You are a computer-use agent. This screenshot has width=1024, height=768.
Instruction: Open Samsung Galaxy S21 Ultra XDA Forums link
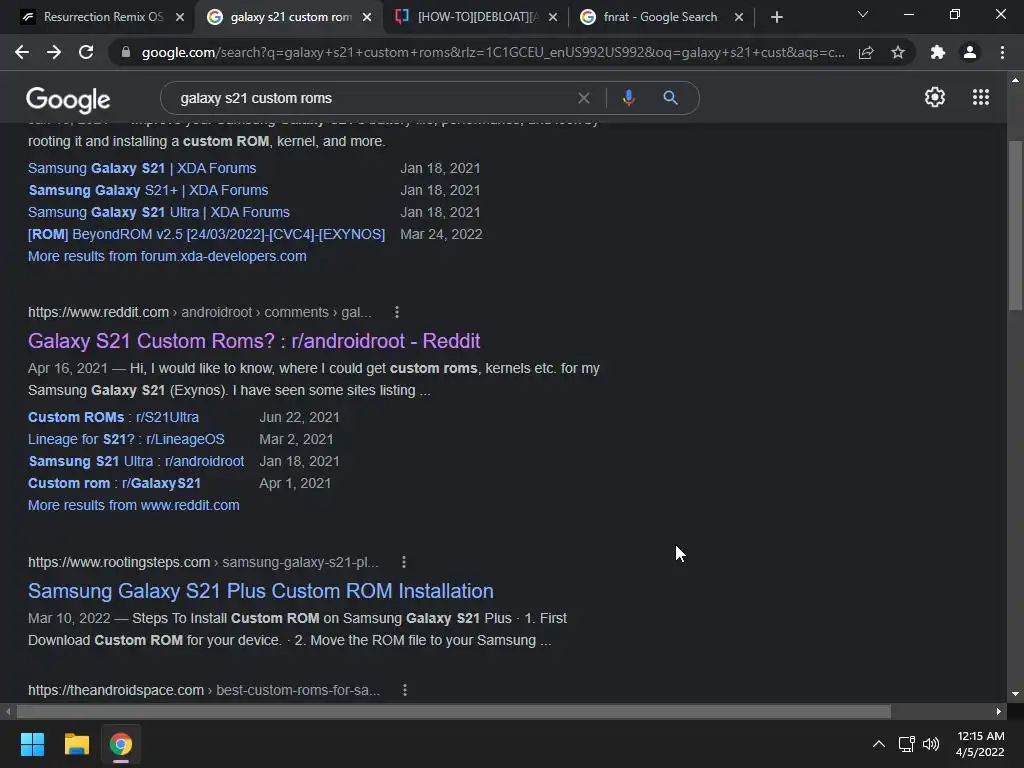point(159,212)
